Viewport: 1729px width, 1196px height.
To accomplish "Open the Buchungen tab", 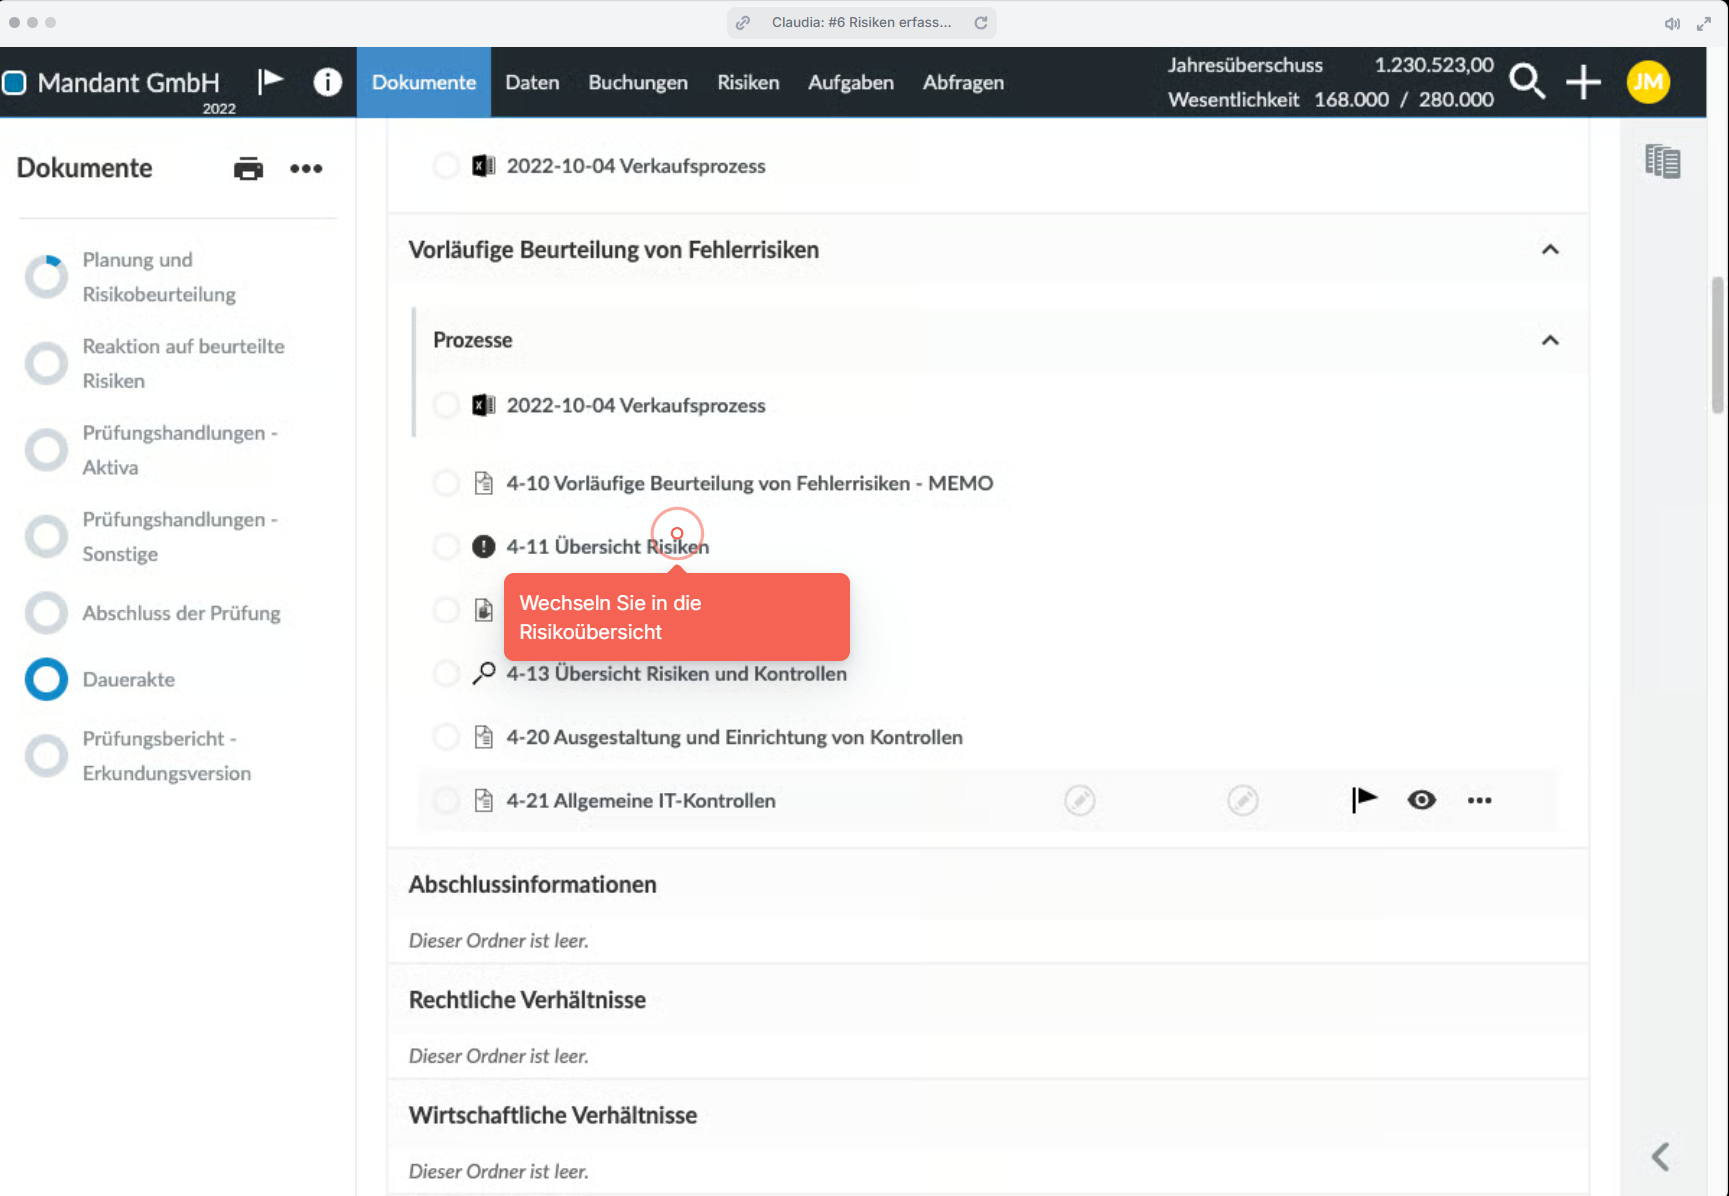I will pyautogui.click(x=638, y=82).
